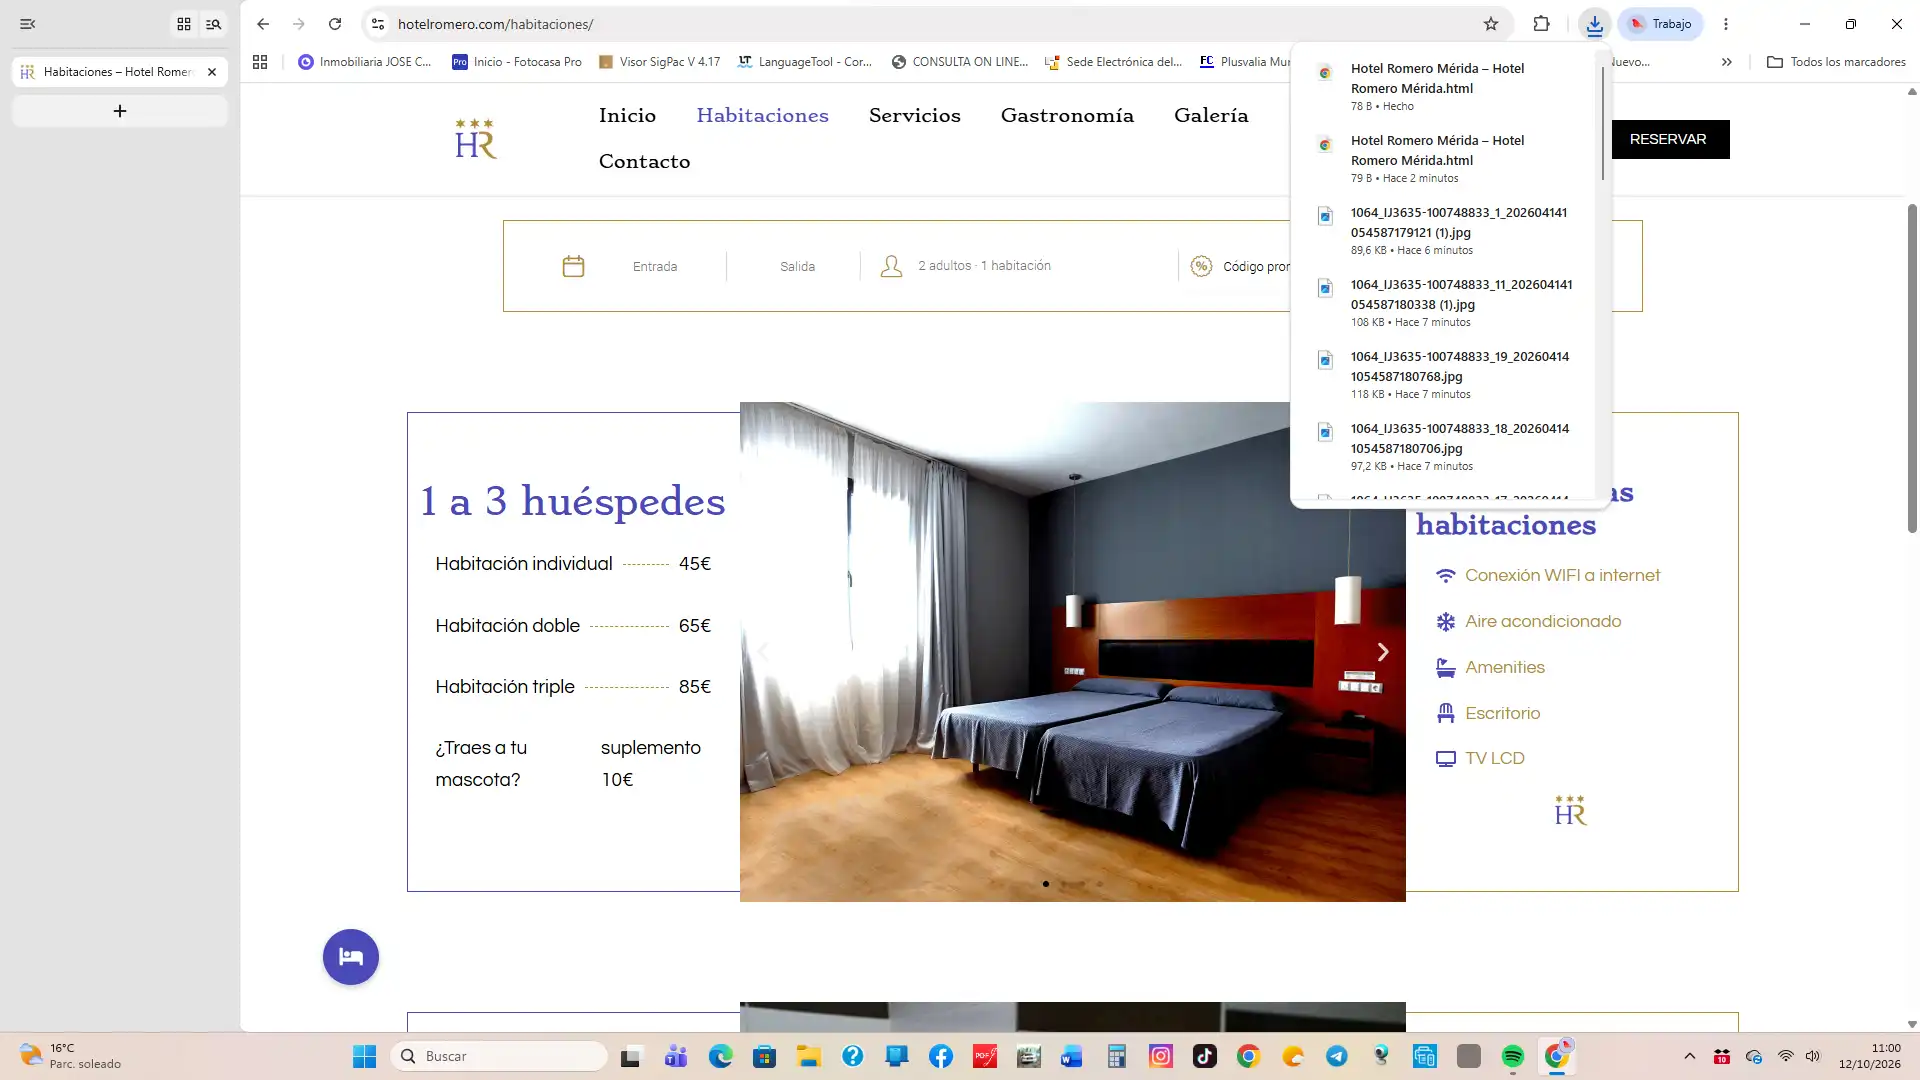Open the Trabajo profile dropdown
The width and height of the screenshot is (1920, 1080).
coord(1660,24)
